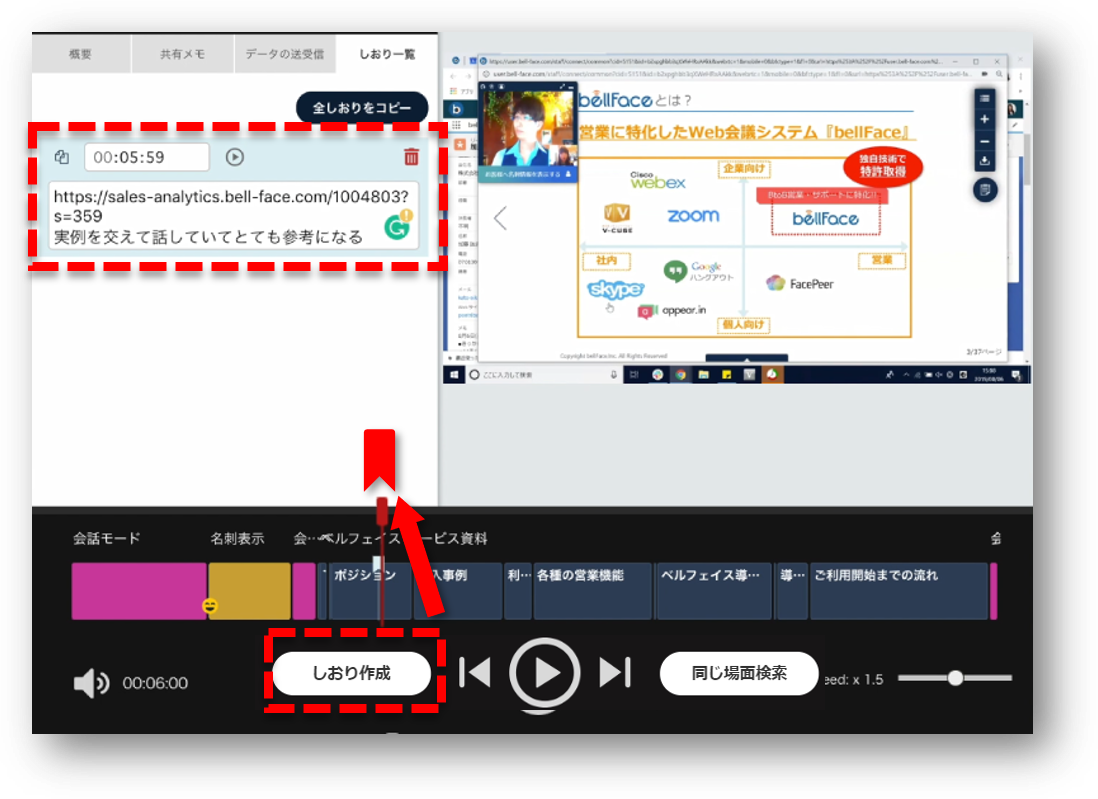
Task: Click the しおり作成 button
Action: pos(352,673)
